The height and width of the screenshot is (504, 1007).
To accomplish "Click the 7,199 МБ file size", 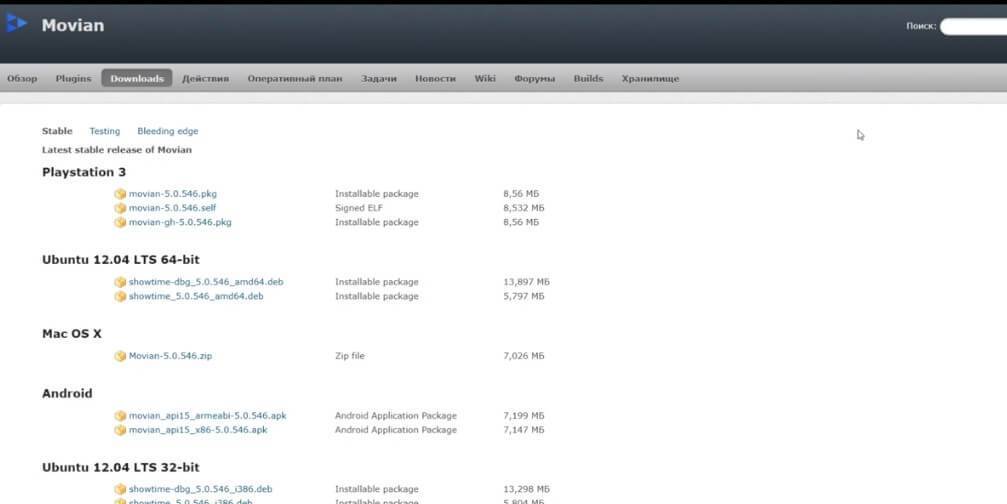I will 524,415.
